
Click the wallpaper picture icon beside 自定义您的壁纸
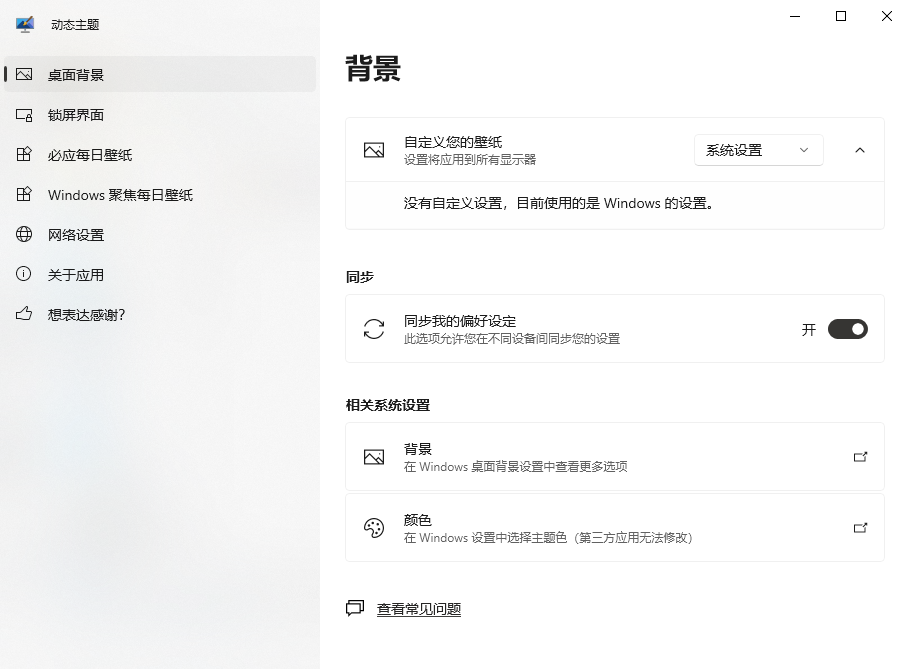374,150
